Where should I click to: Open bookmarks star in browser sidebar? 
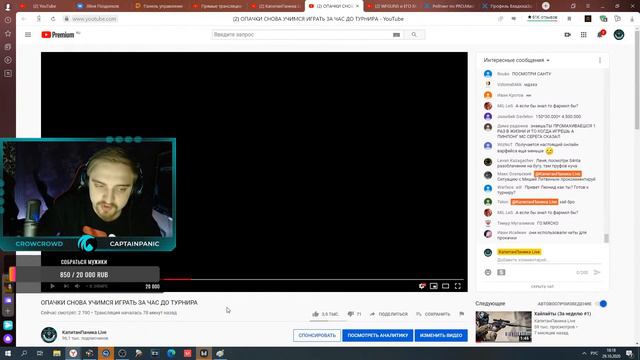tap(8, 33)
